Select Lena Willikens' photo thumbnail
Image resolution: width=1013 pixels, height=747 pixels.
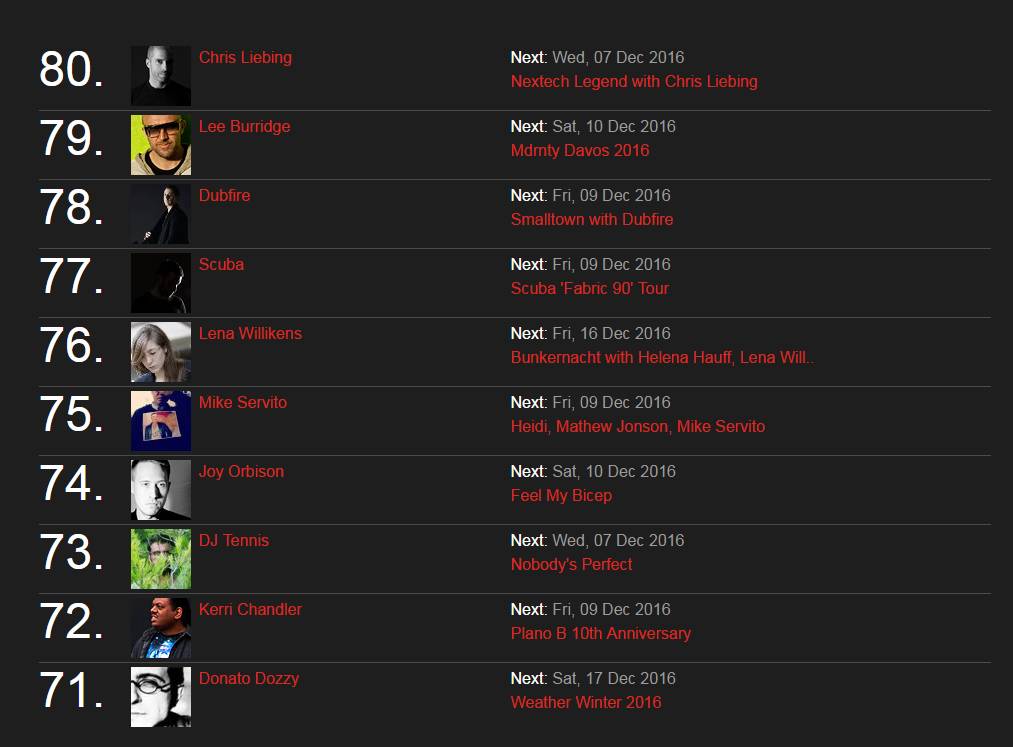tap(160, 352)
